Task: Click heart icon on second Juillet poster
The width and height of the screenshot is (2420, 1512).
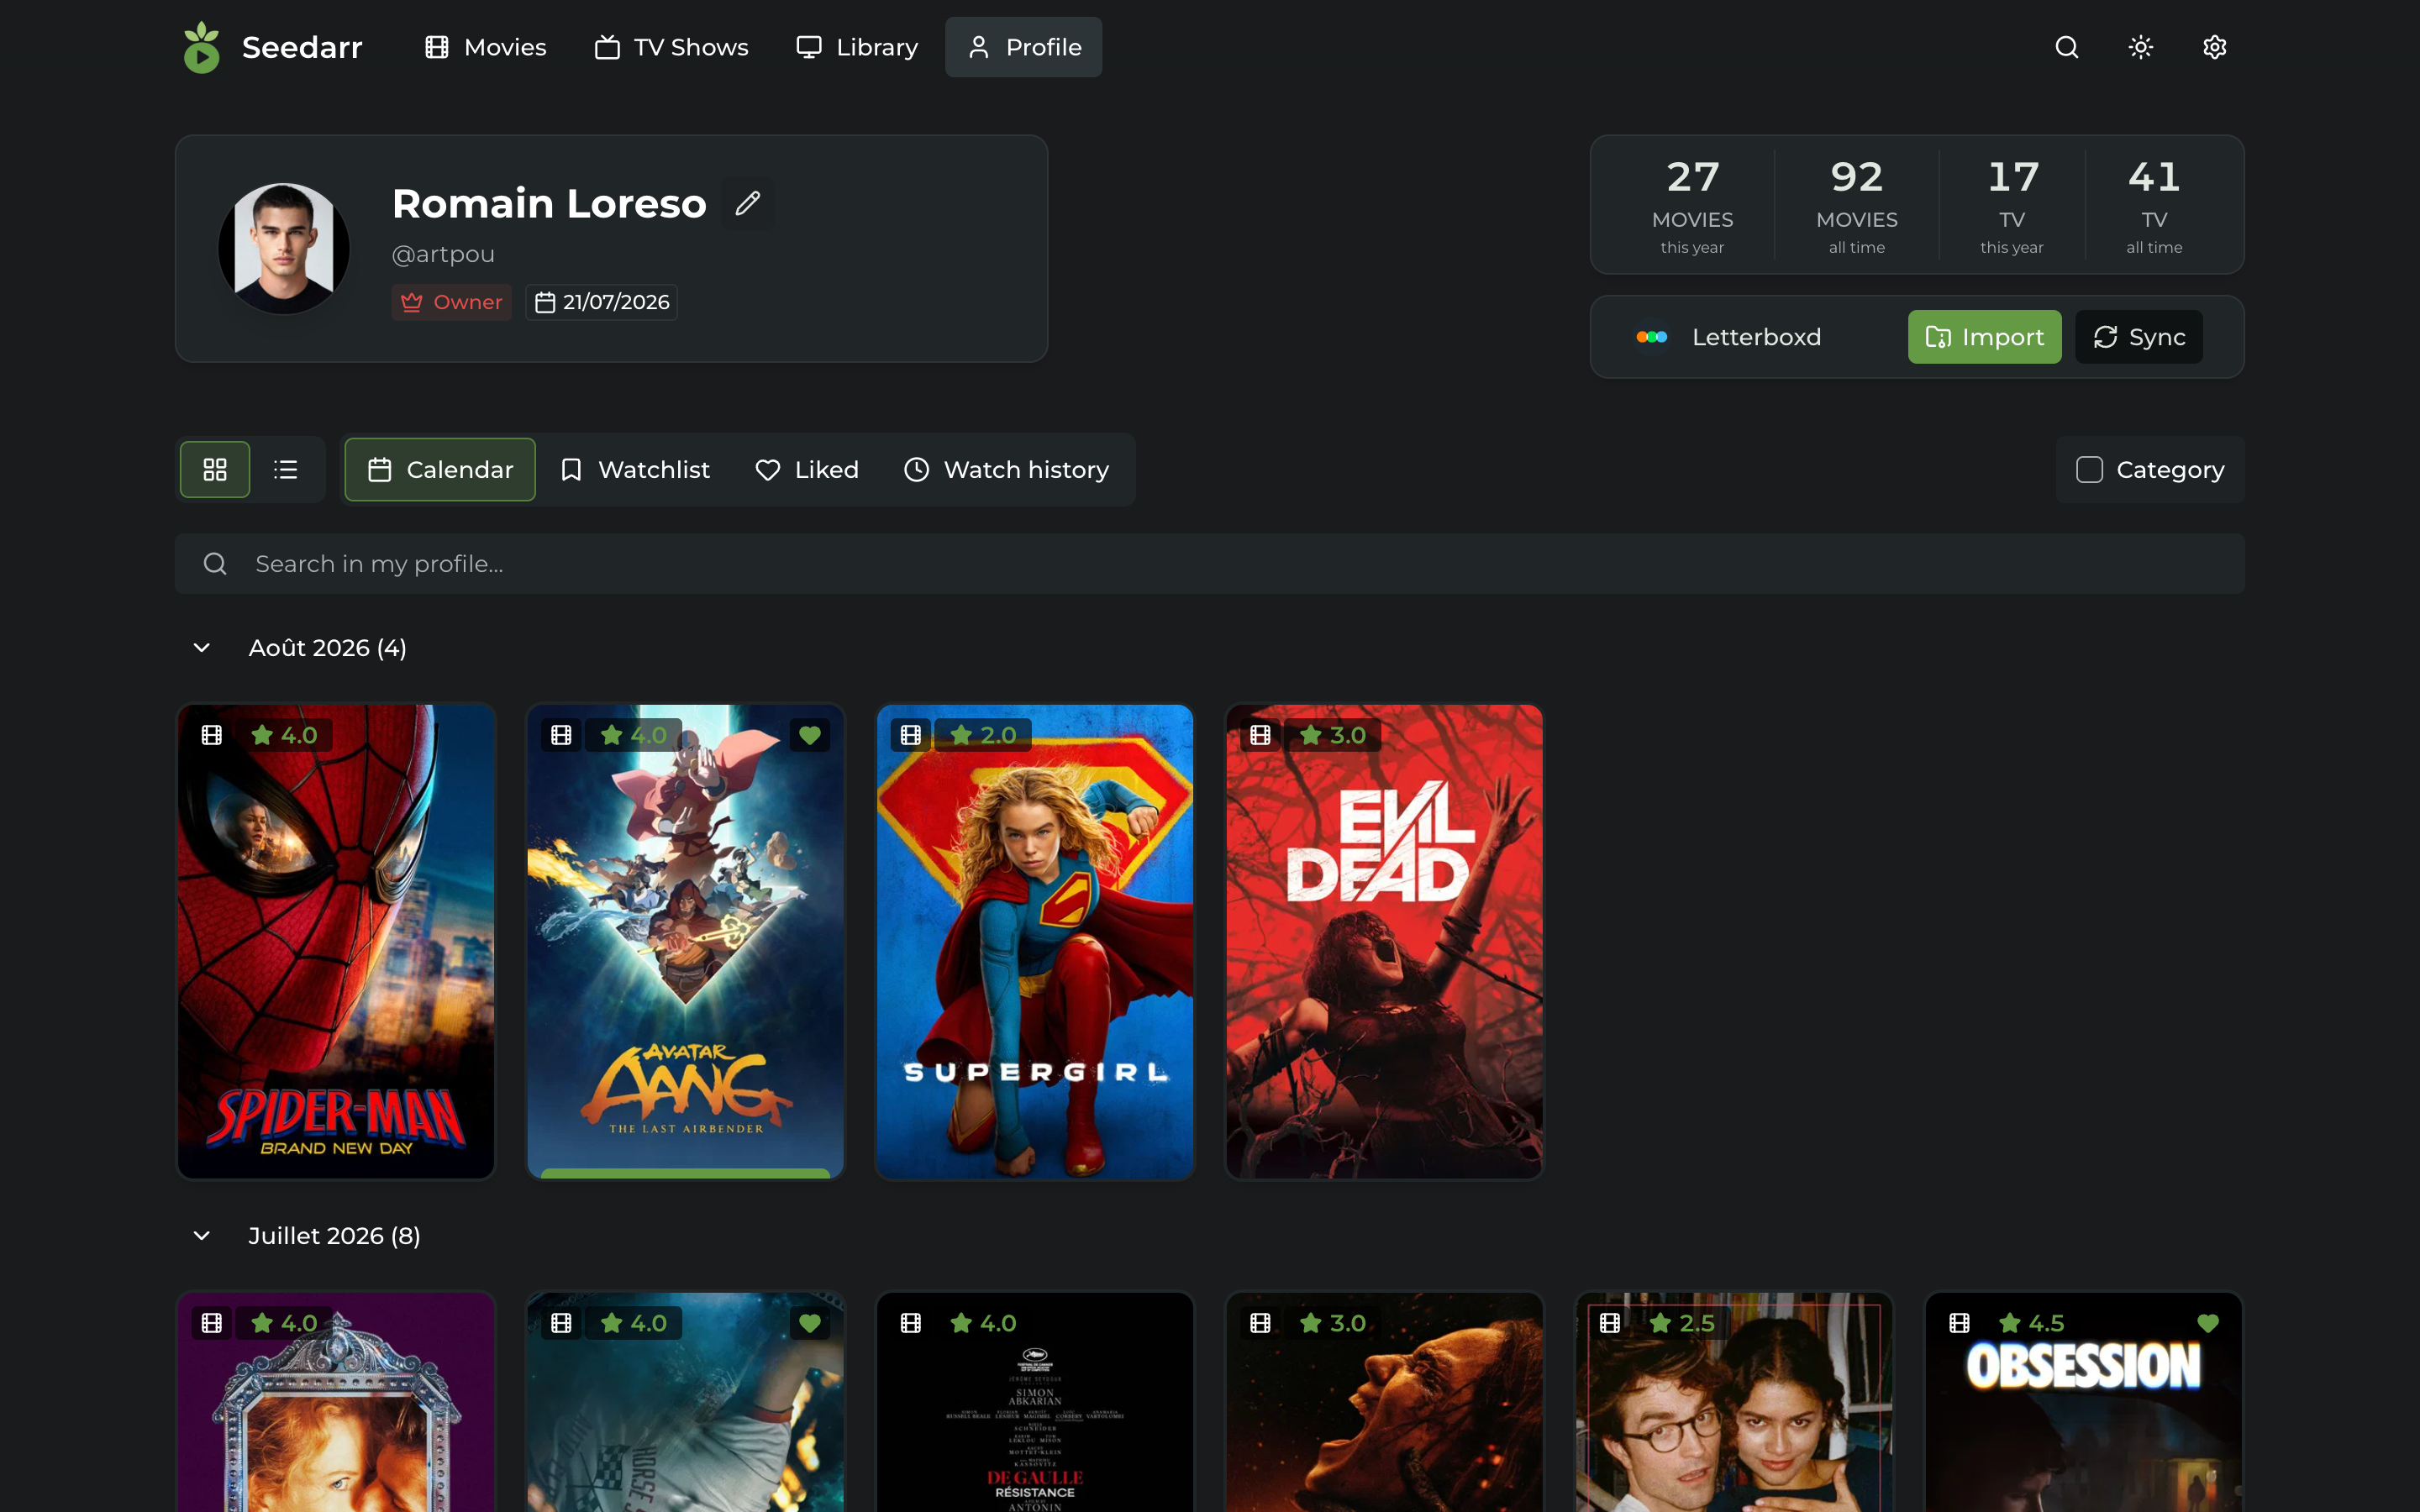Action: (810, 1323)
